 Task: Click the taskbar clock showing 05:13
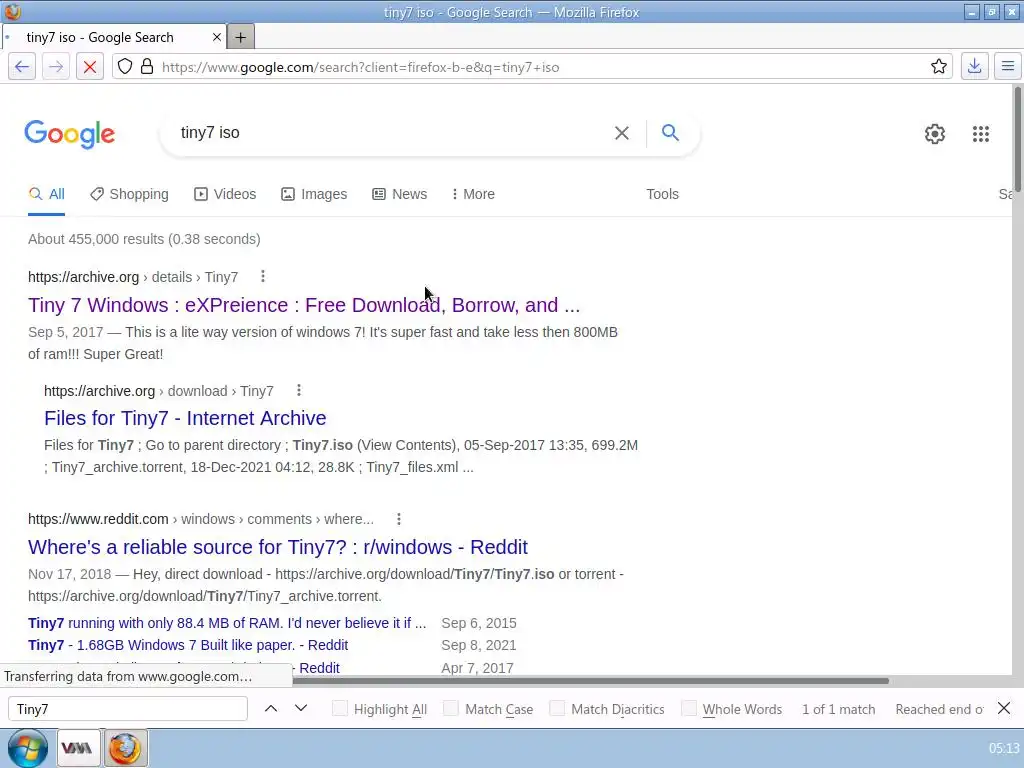1004,748
